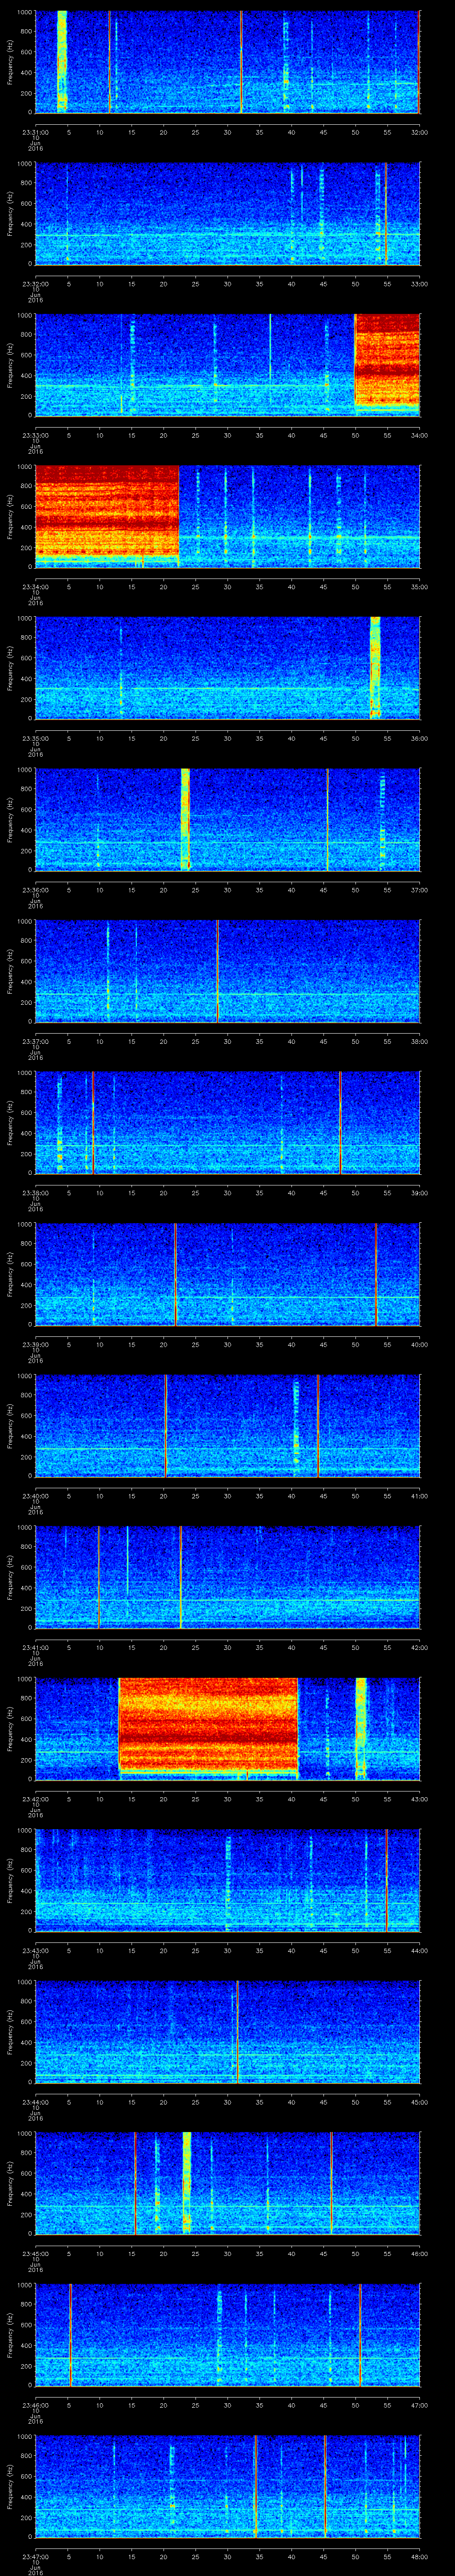Click the "48:00" end time label

click(x=419, y=2556)
